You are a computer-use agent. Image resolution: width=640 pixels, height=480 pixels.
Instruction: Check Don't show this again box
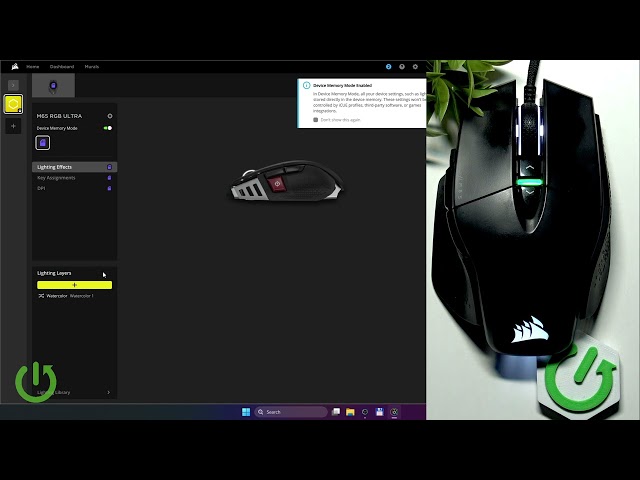[x=316, y=120]
